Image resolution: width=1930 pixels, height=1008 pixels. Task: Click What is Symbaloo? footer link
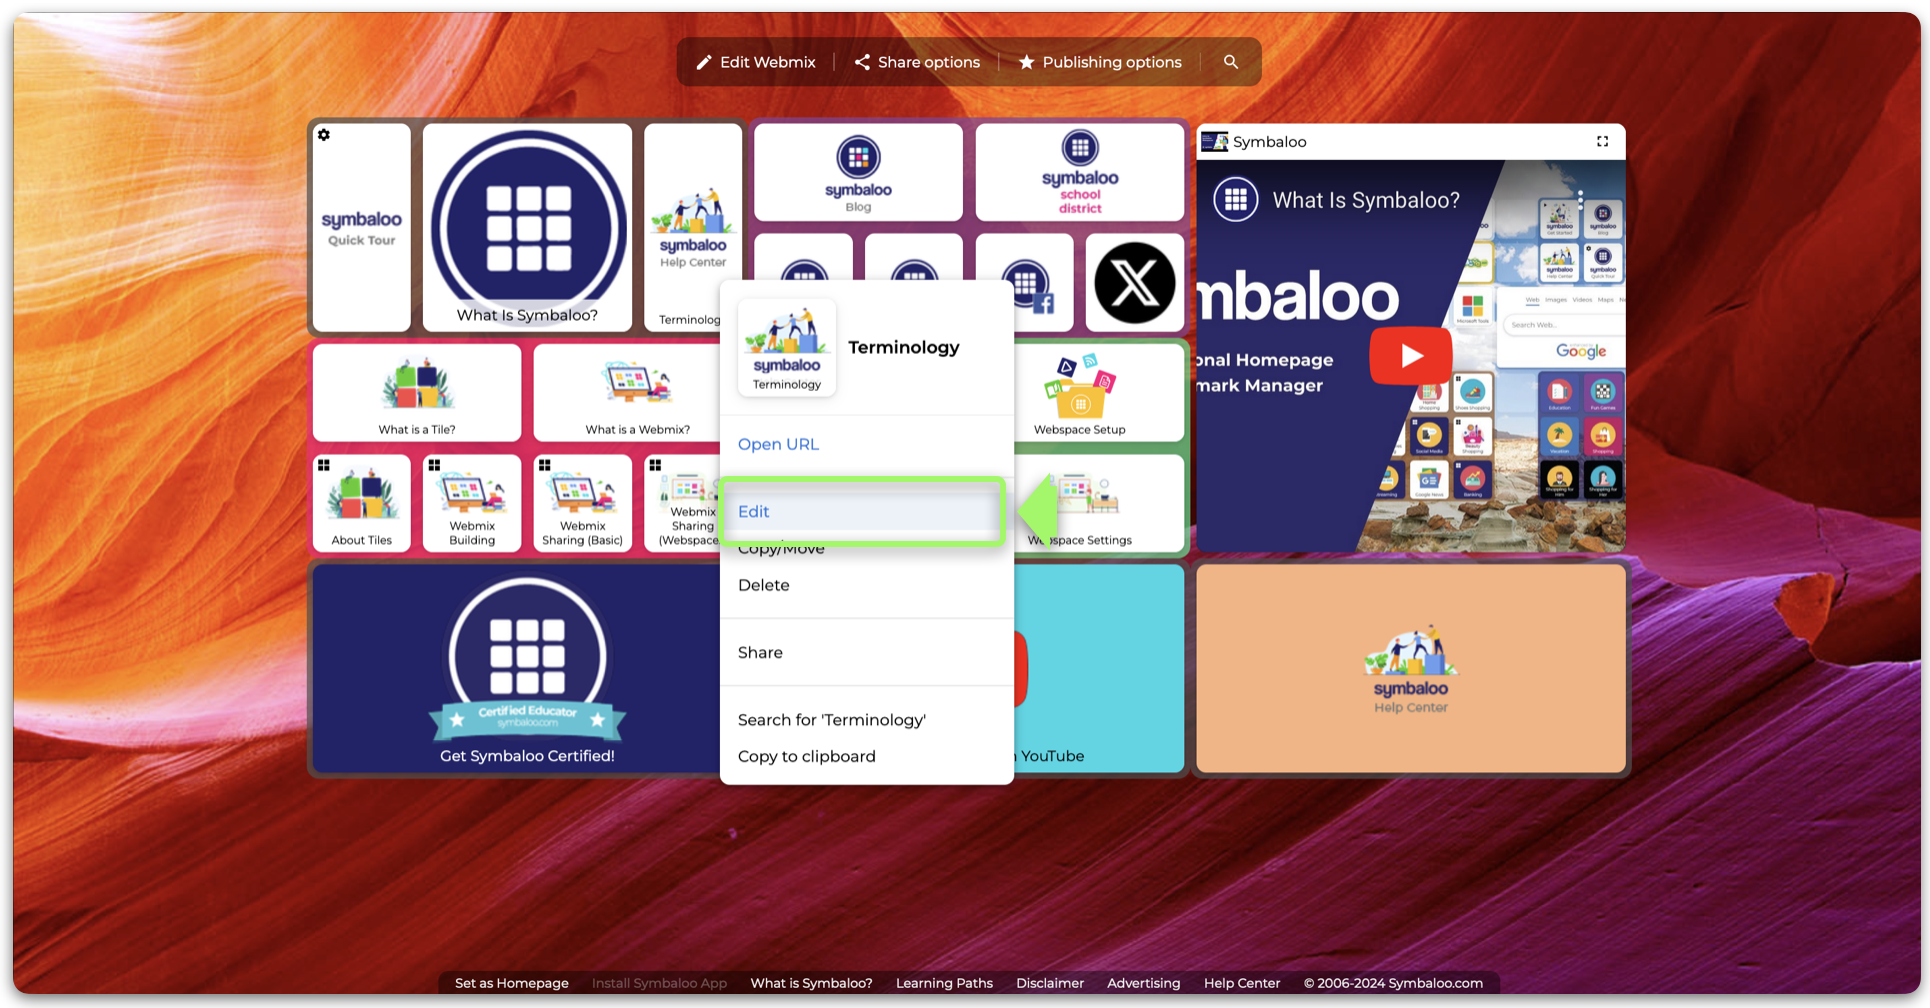tap(811, 983)
